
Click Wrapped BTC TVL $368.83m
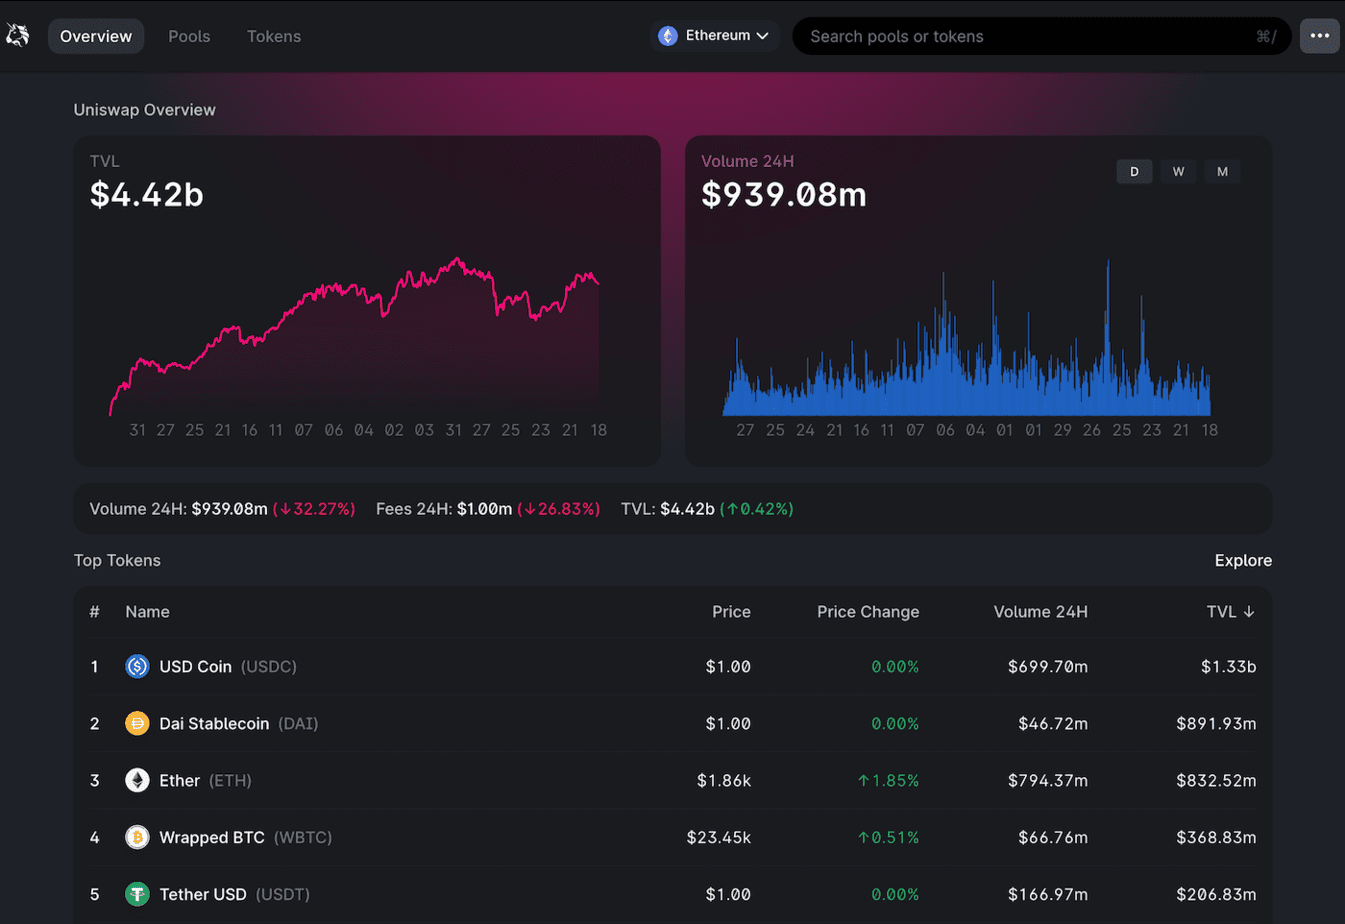click(x=1216, y=837)
